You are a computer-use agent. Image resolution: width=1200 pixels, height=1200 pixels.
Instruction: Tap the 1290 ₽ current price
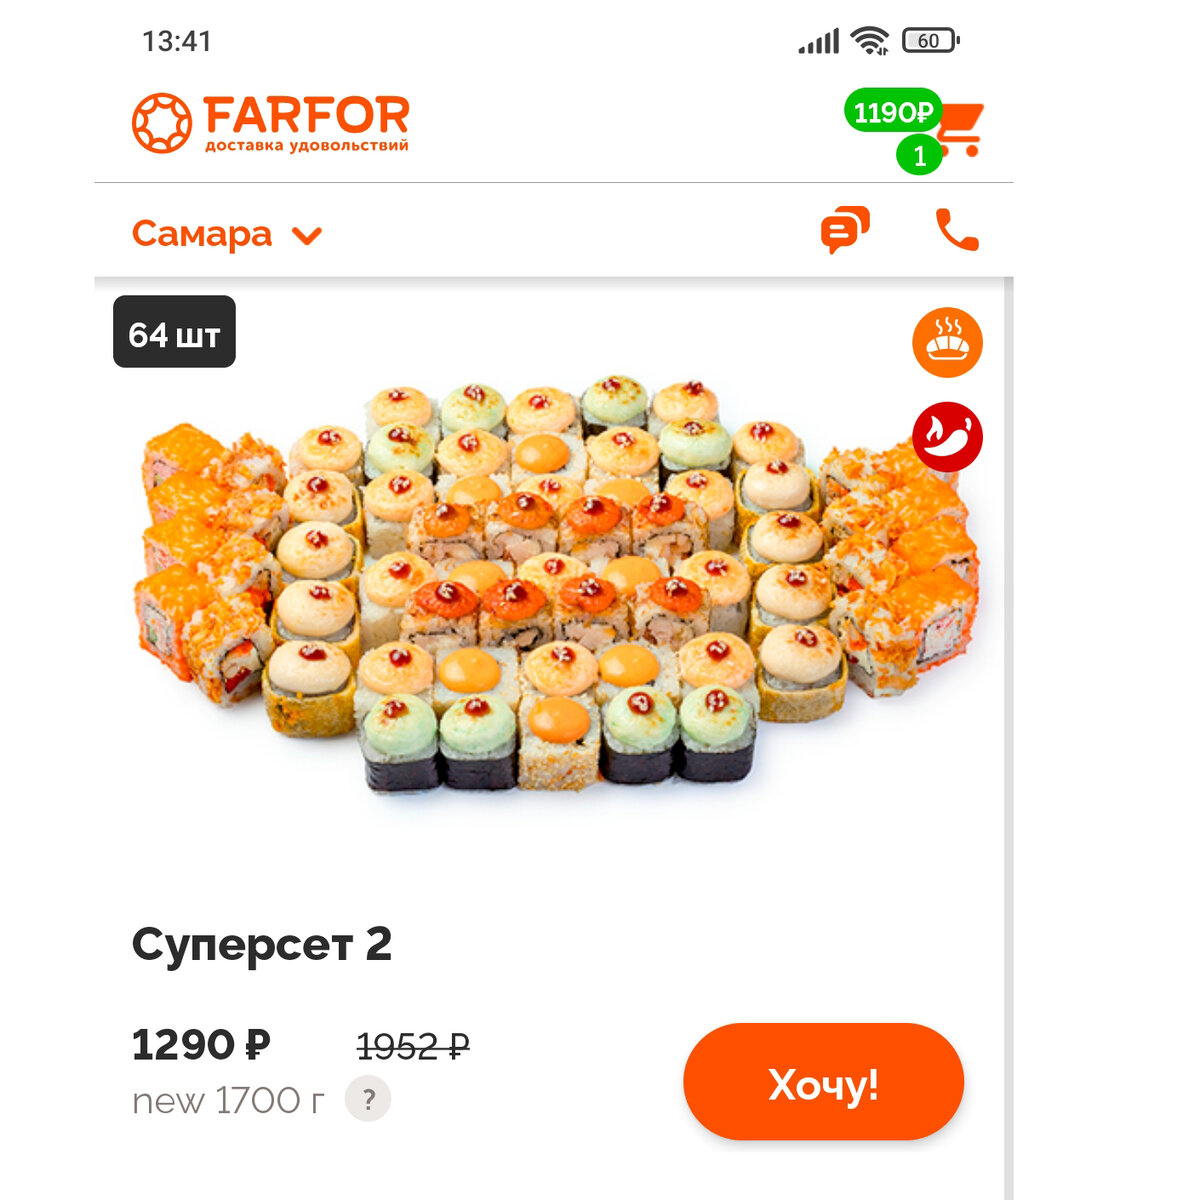201,1045
